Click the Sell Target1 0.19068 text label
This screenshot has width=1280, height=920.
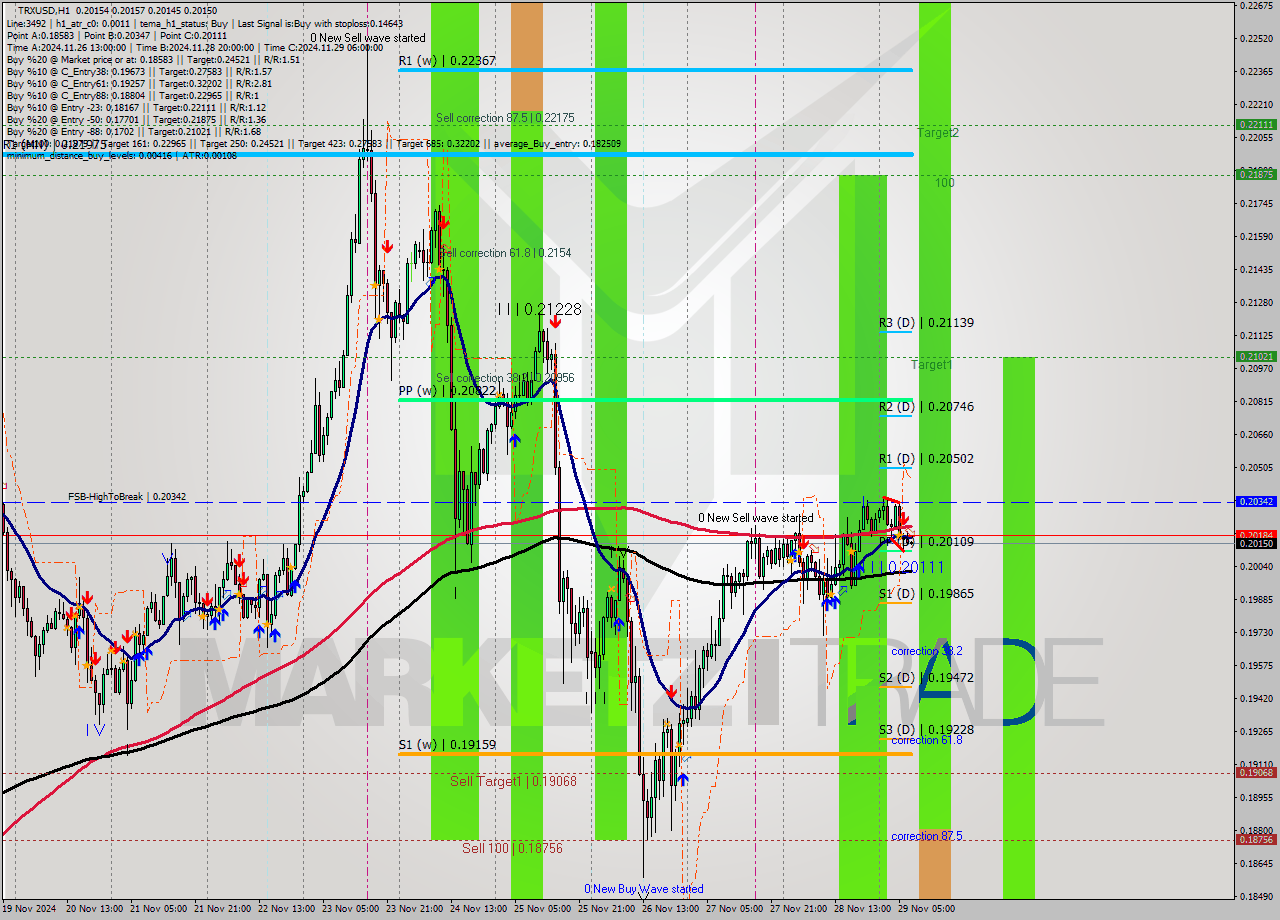click(512, 781)
